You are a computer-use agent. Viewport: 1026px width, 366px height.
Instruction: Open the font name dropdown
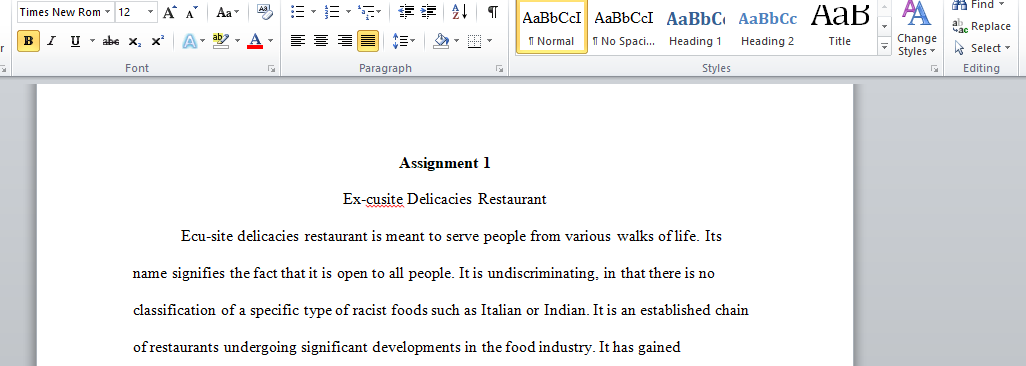click(107, 12)
